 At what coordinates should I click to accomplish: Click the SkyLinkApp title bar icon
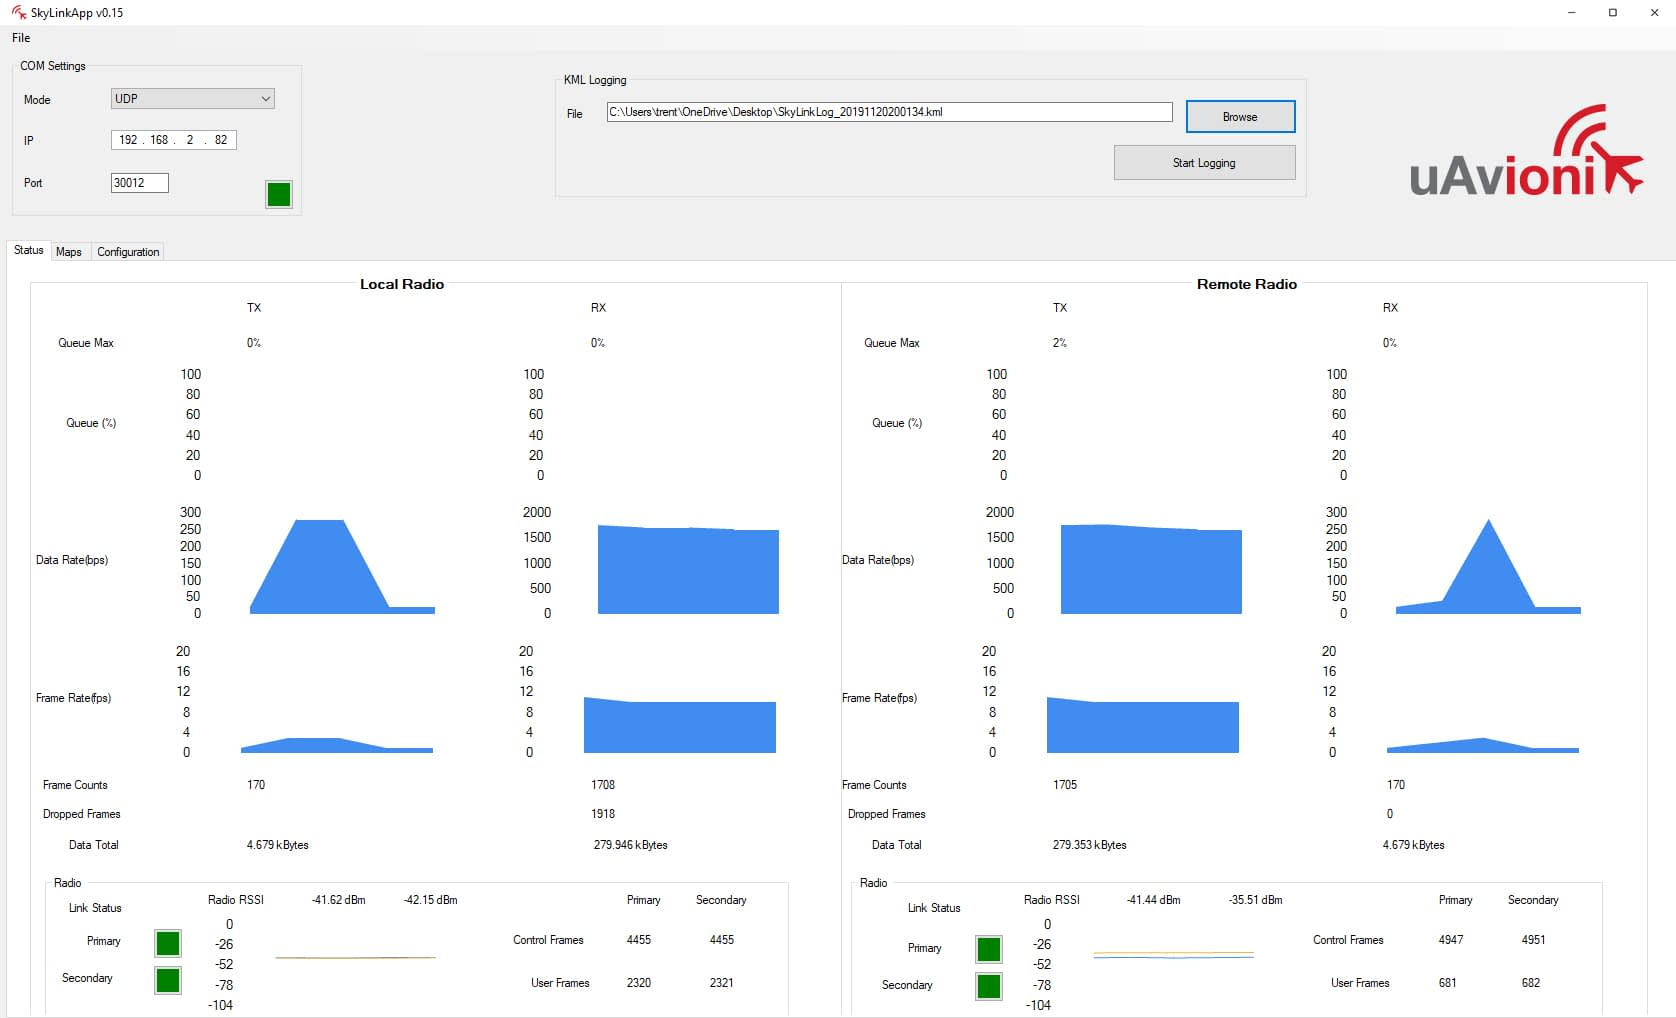coord(18,13)
